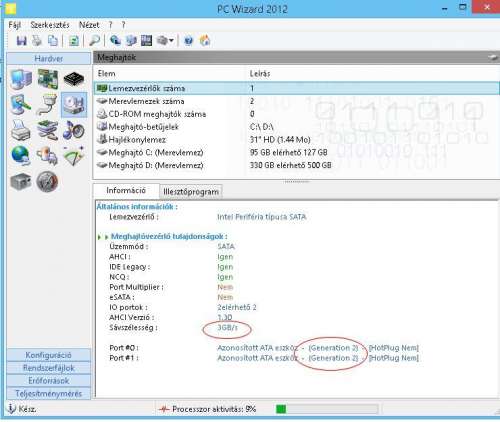Switch to the Információ tab
Viewport: 500px width, 422px height.
coord(126,190)
